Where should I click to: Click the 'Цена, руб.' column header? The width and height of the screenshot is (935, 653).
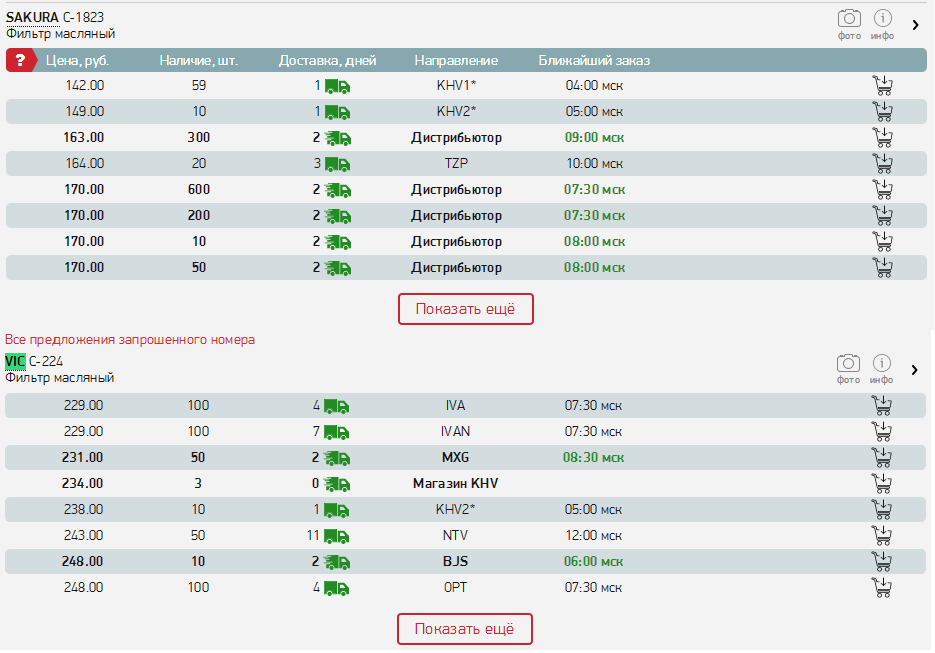click(x=78, y=61)
